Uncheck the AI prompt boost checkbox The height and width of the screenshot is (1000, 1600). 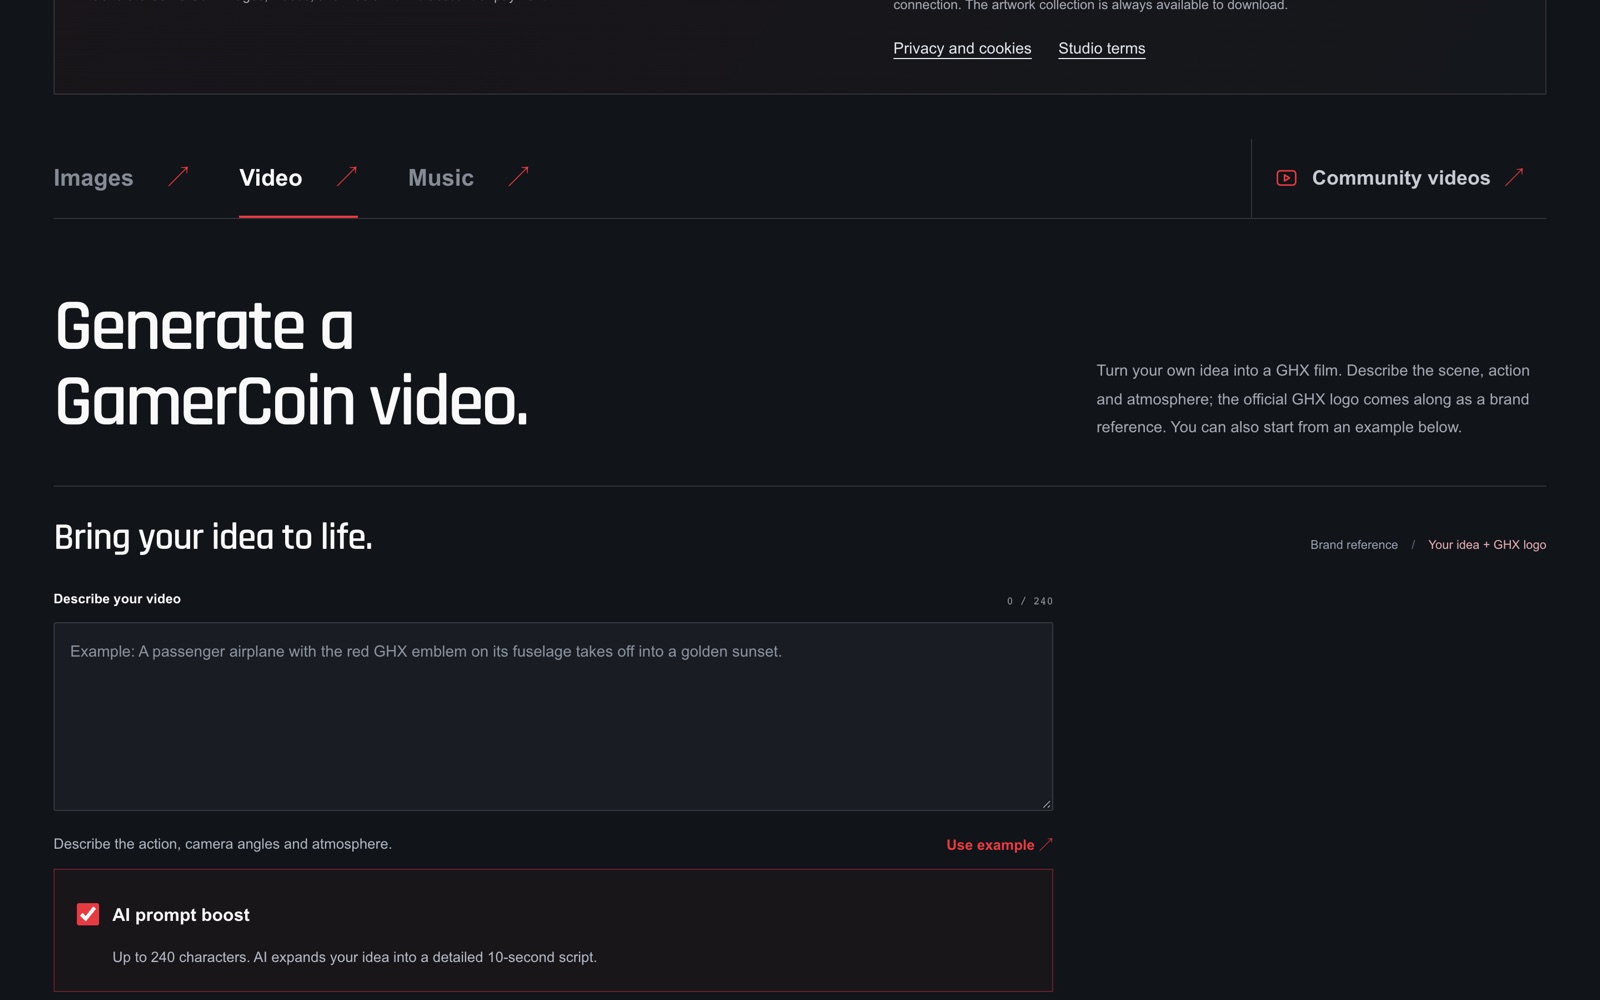click(x=88, y=914)
